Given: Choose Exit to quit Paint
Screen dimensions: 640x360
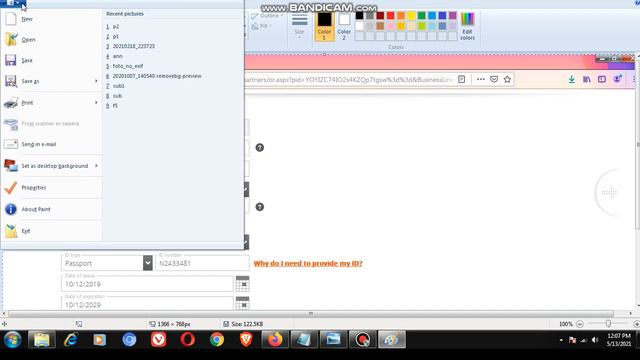Looking at the screenshot, I should click(x=51, y=231).
